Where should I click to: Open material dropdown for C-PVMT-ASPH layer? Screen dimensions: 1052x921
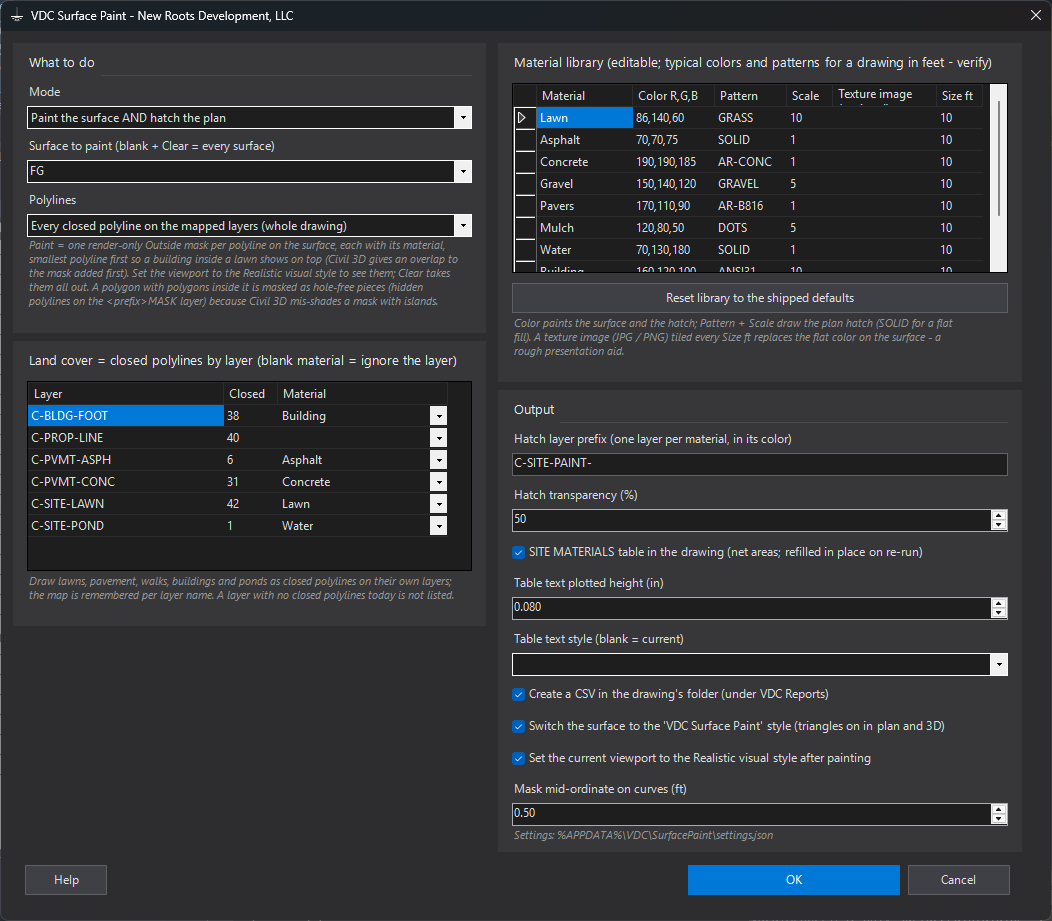coord(438,460)
